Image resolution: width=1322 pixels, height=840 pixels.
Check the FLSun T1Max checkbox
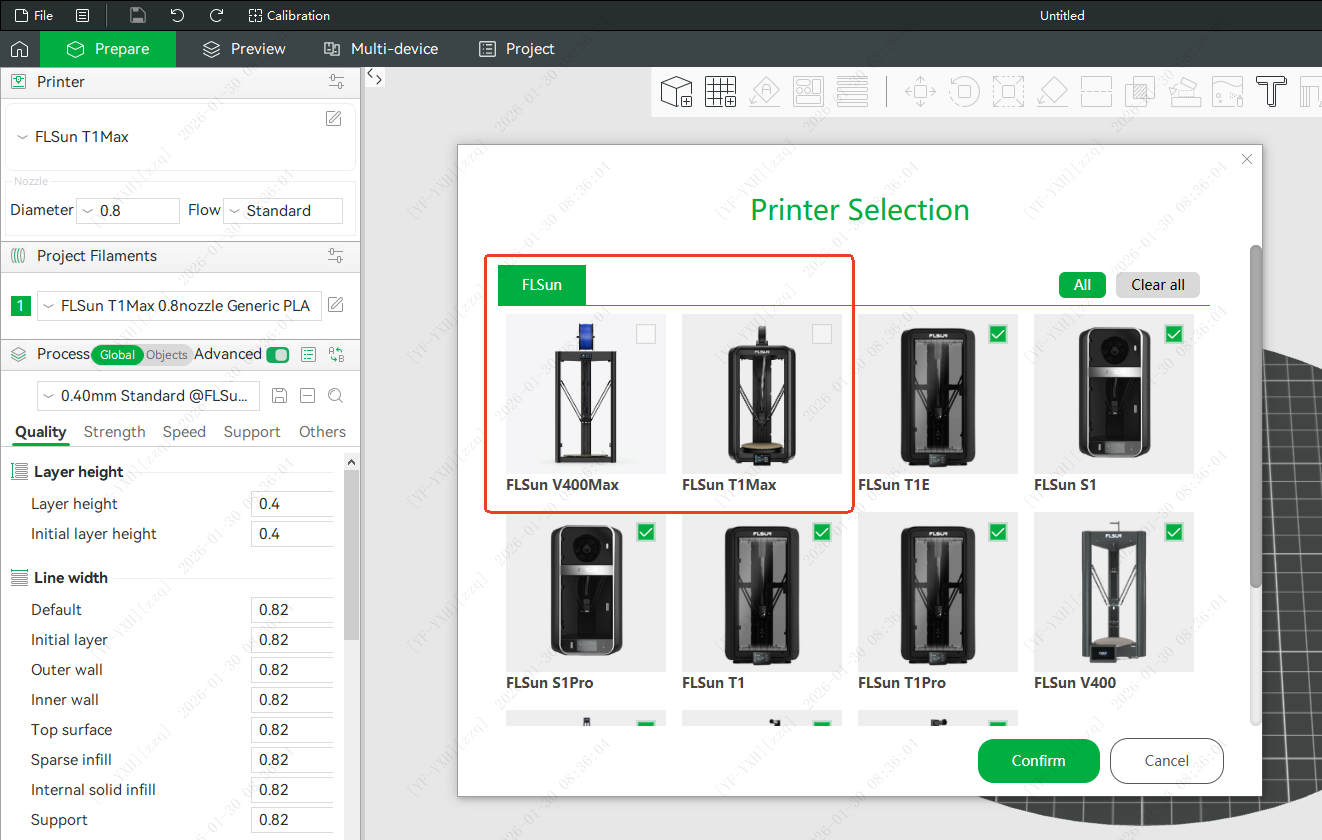(822, 334)
